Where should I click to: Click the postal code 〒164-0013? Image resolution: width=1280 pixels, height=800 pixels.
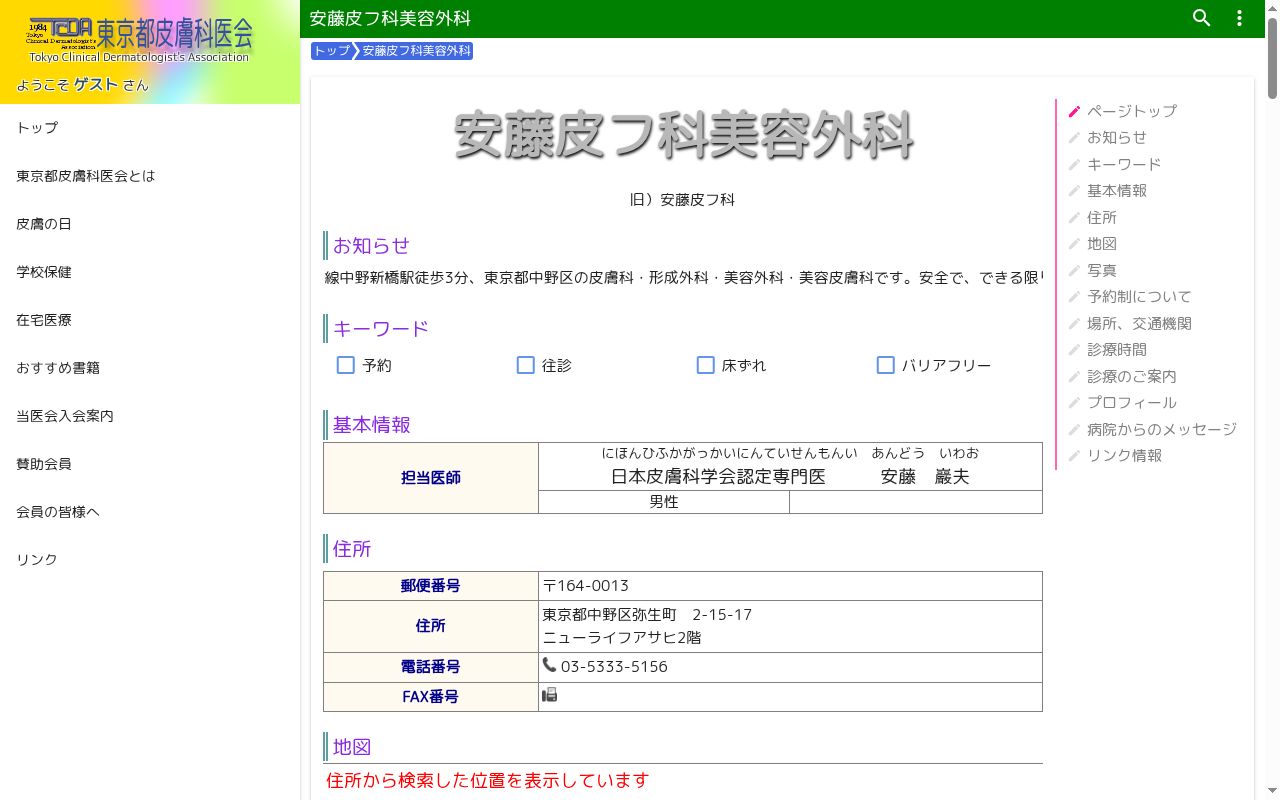[586, 586]
